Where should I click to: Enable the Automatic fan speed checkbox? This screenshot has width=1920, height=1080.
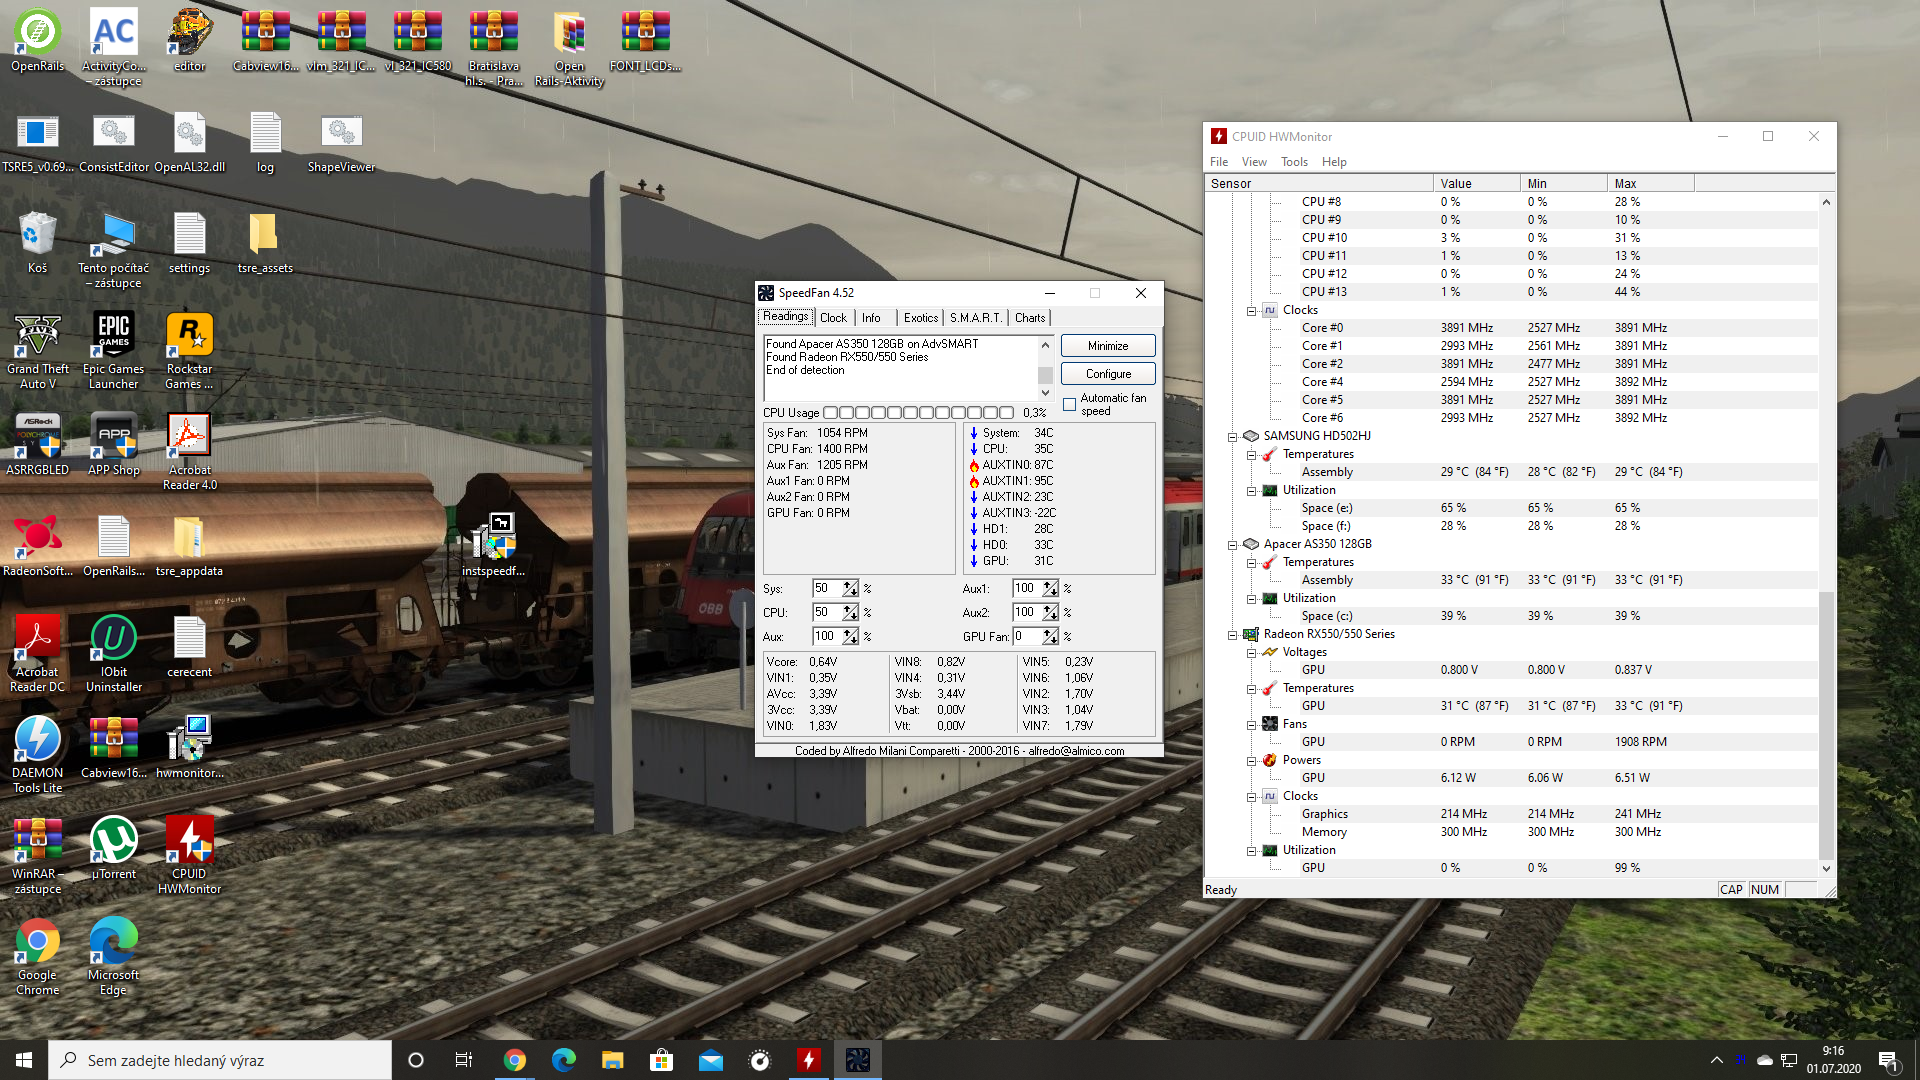[1070, 405]
